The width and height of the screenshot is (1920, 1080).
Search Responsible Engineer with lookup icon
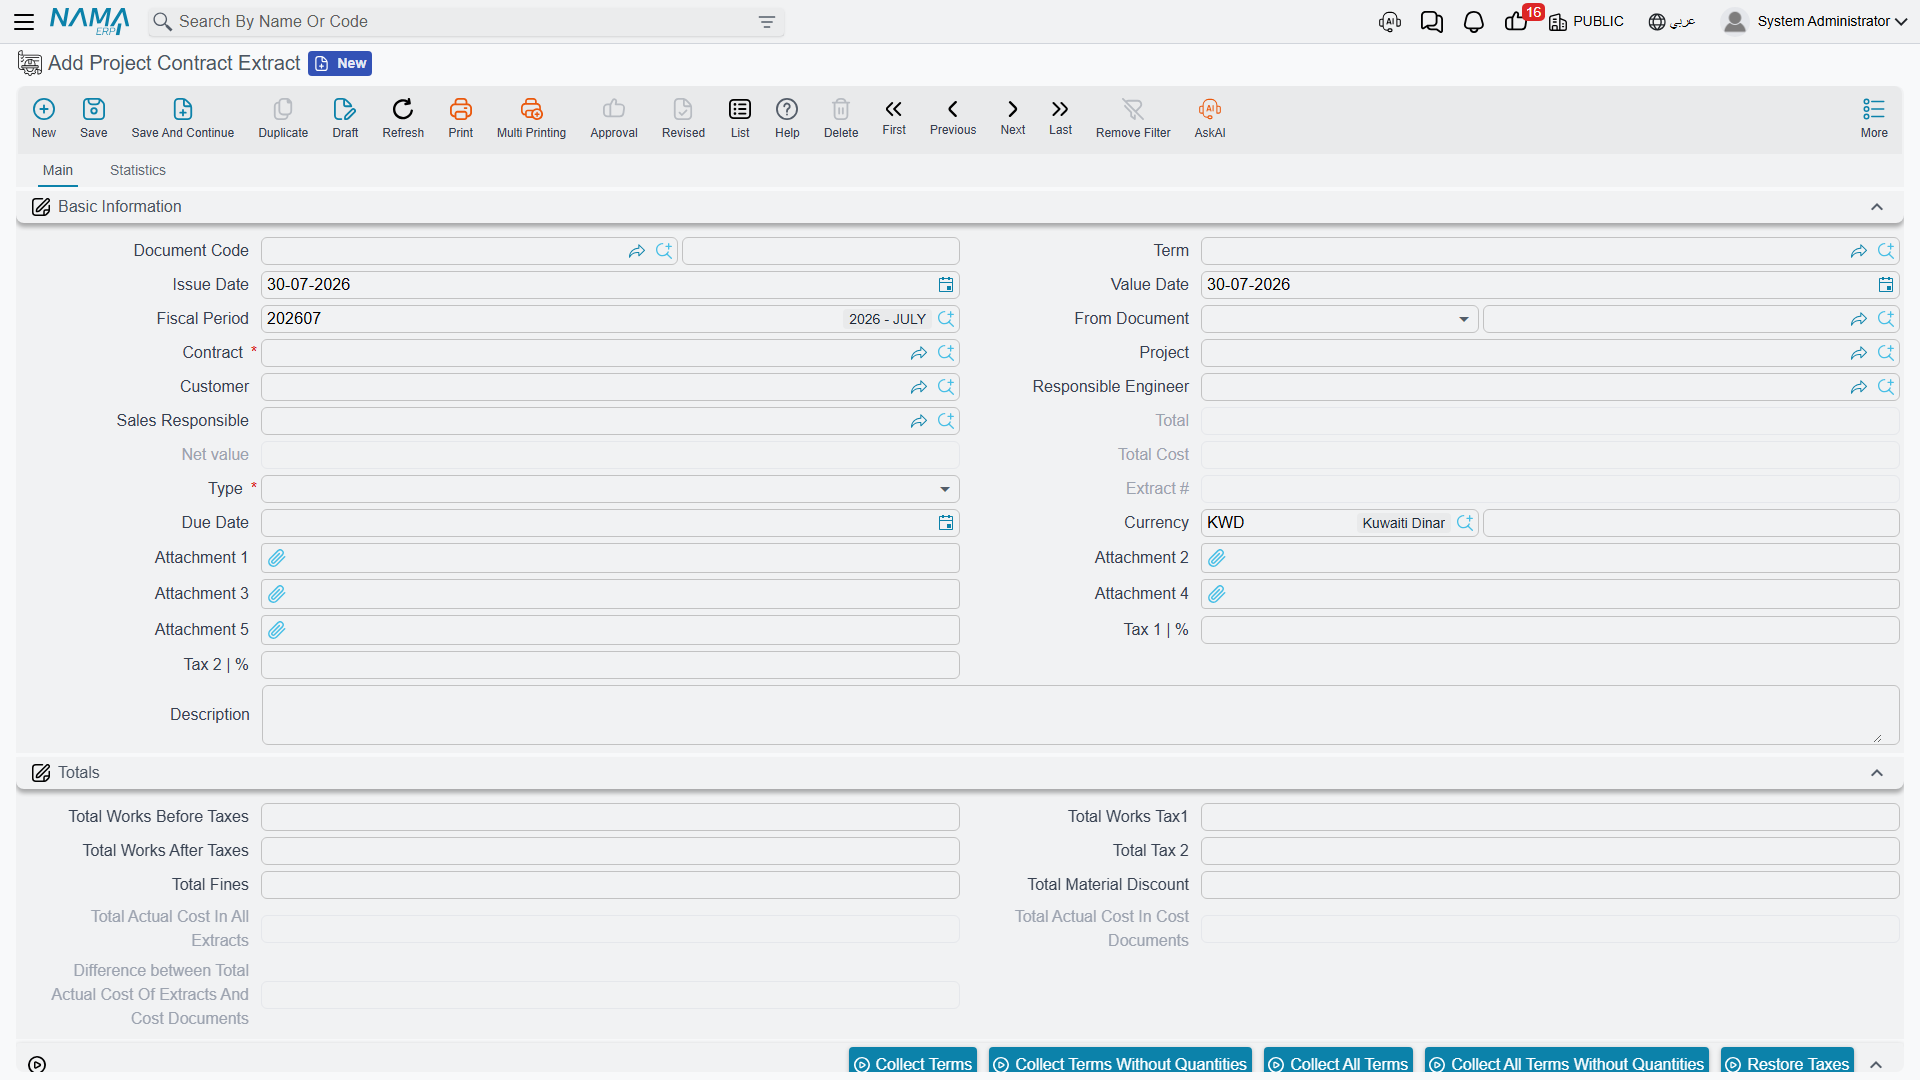1886,387
